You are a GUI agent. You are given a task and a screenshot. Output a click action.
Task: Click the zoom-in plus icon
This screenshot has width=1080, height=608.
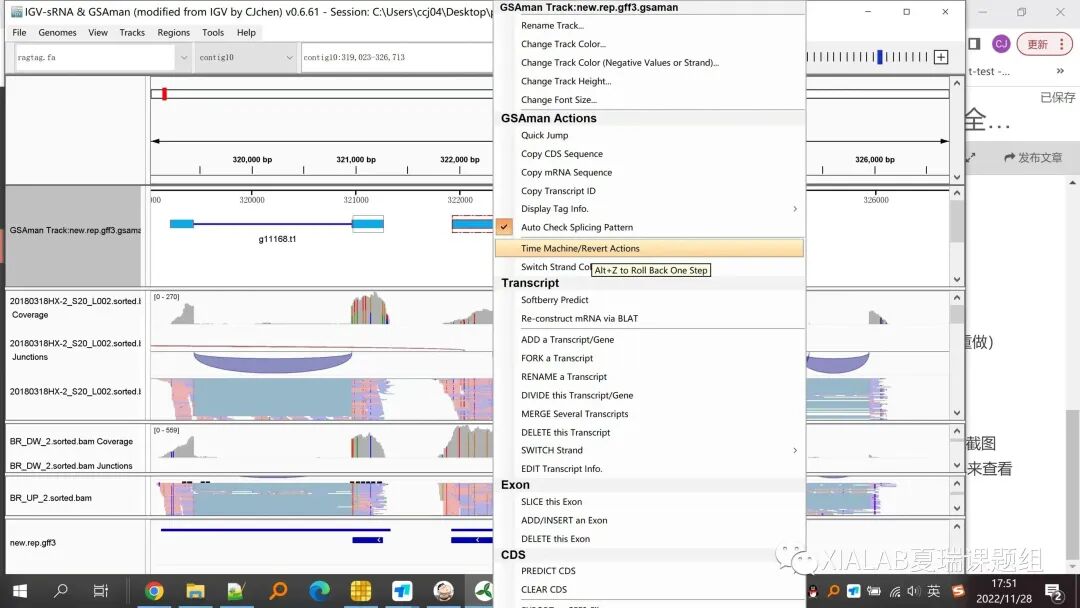pyautogui.click(x=941, y=57)
